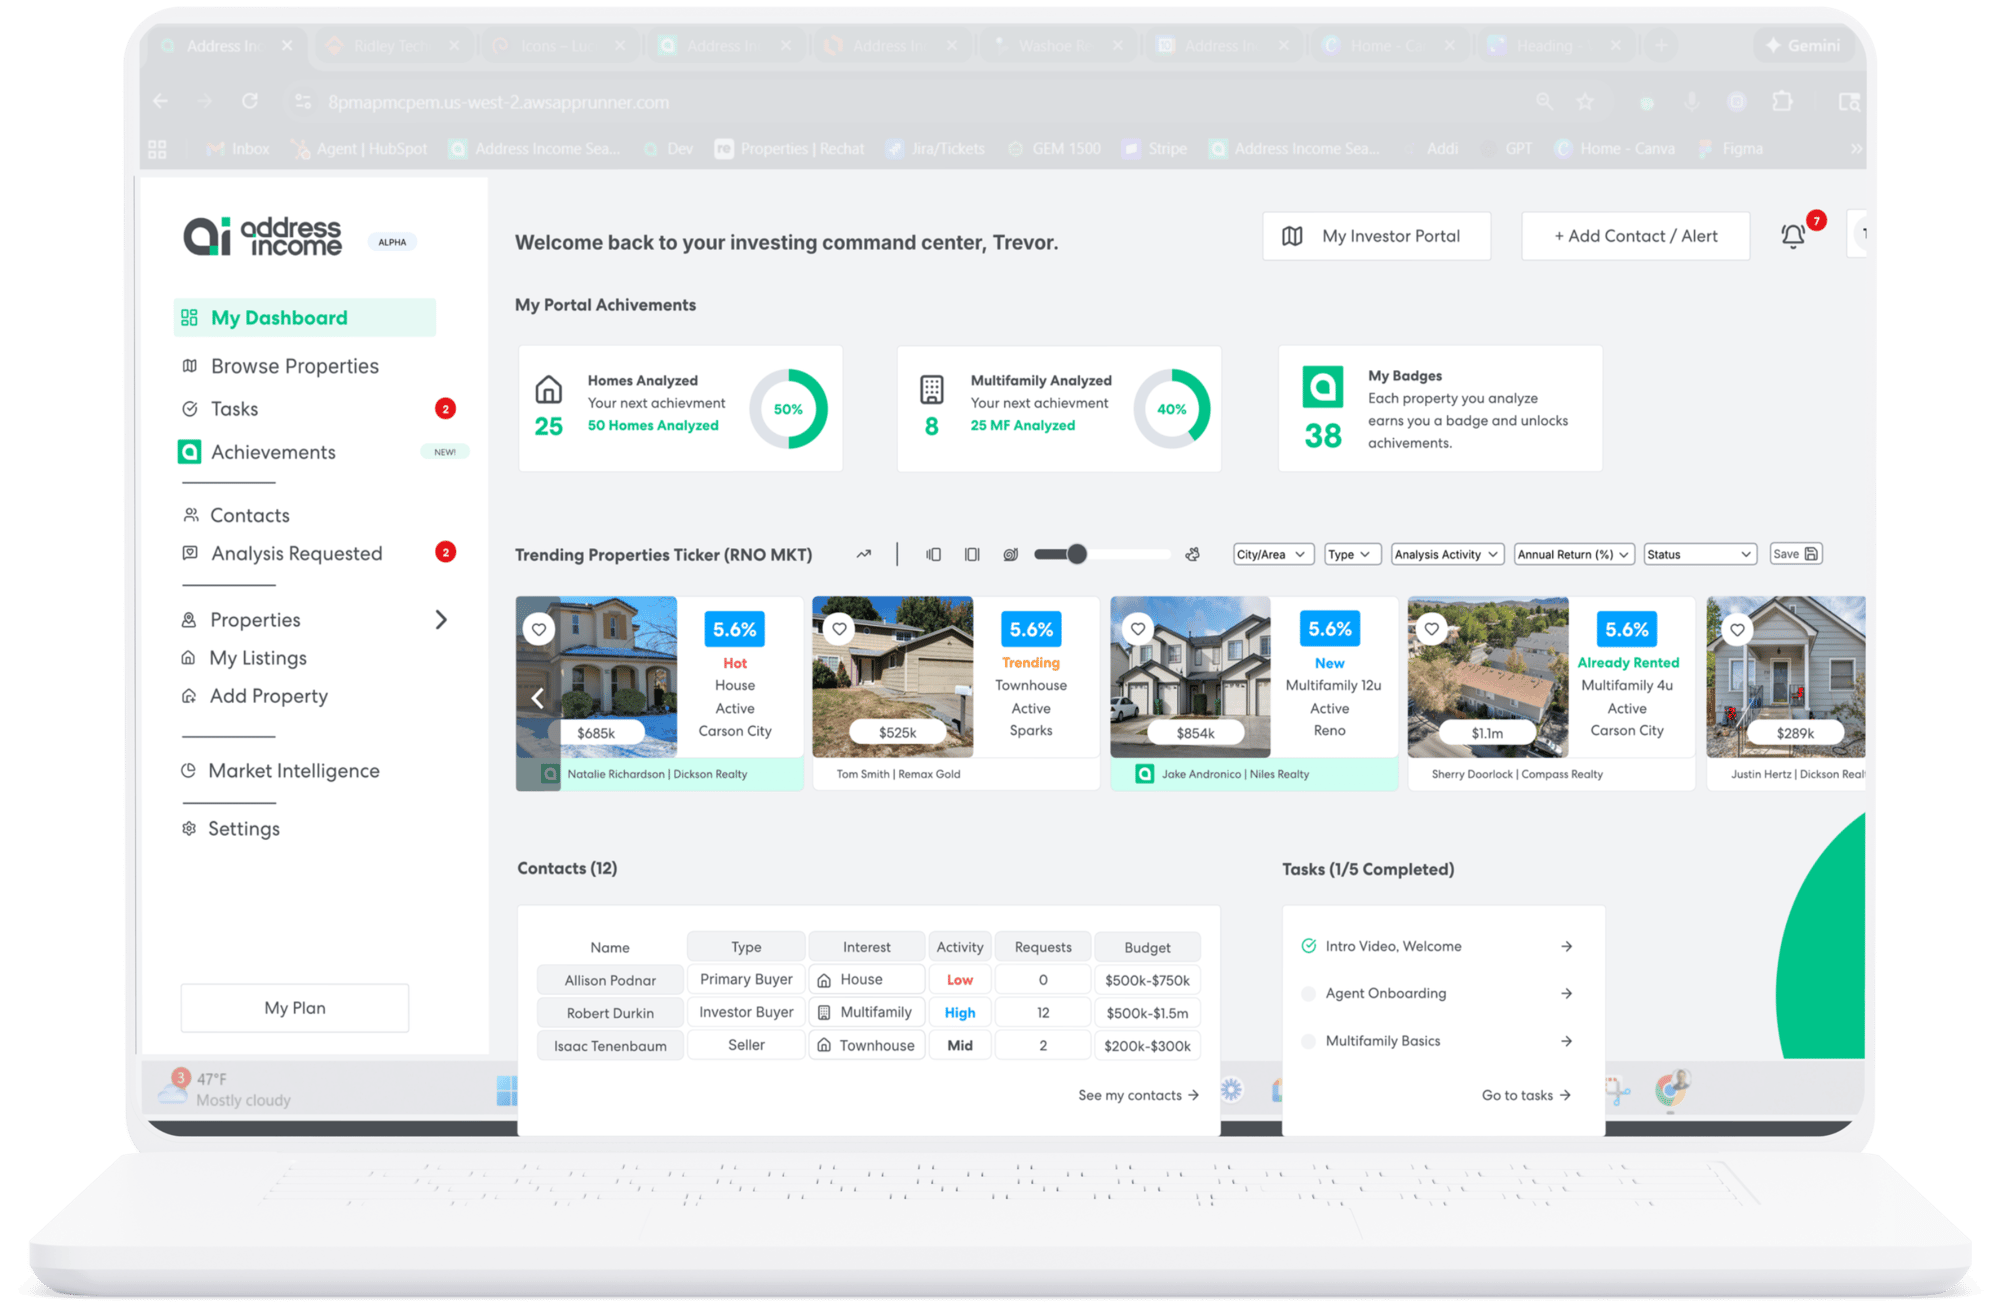Follow the See my contacts link

pyautogui.click(x=1138, y=1095)
